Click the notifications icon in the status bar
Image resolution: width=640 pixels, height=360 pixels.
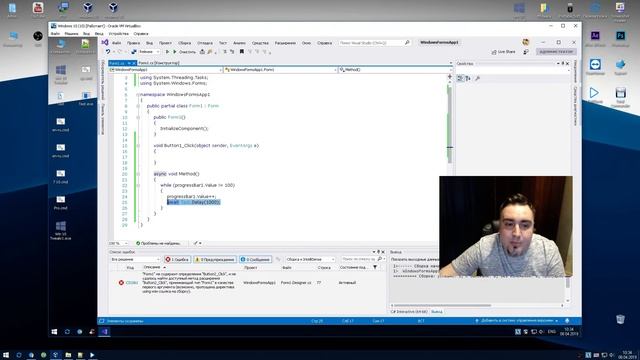pos(567,321)
